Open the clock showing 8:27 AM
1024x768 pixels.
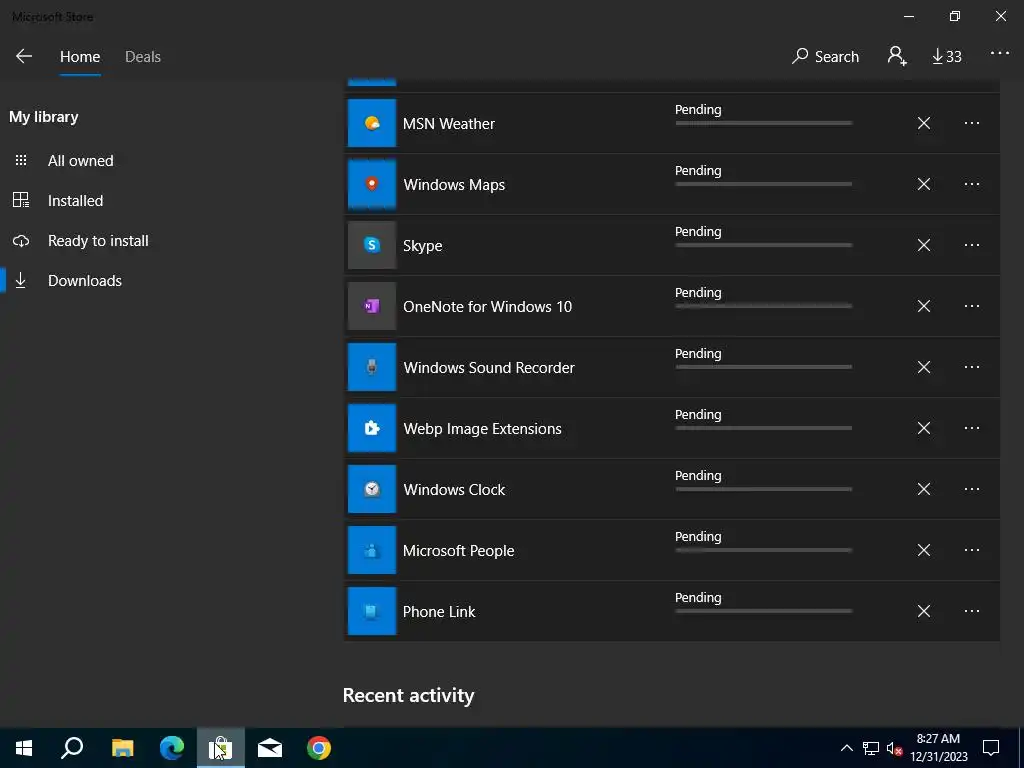[x=938, y=748]
